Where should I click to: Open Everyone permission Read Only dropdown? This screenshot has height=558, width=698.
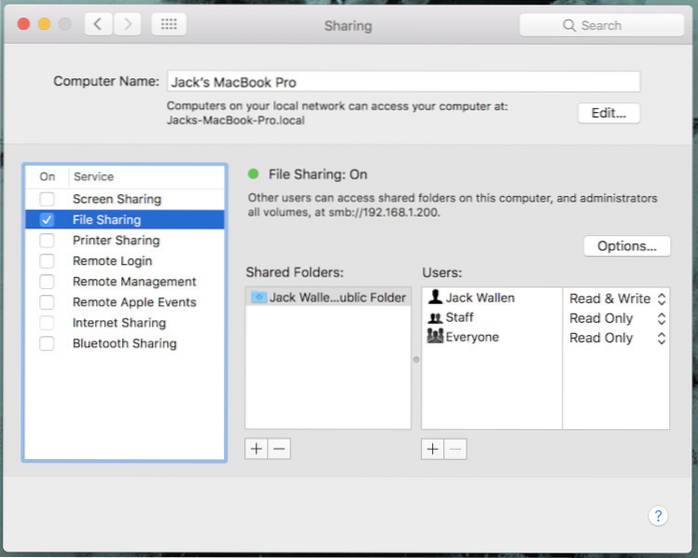pyautogui.click(x=616, y=338)
